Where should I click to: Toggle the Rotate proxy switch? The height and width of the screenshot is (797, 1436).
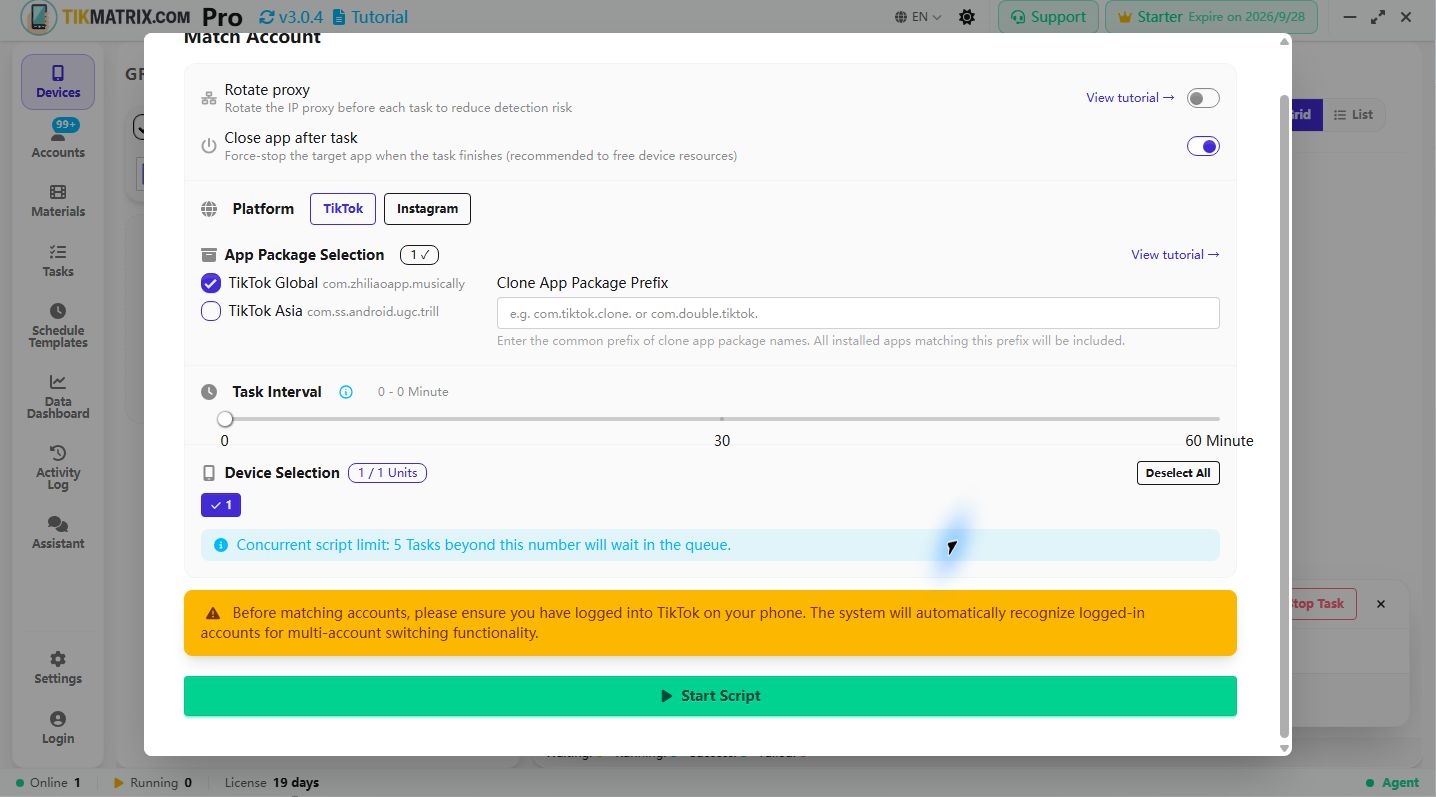tap(1203, 98)
